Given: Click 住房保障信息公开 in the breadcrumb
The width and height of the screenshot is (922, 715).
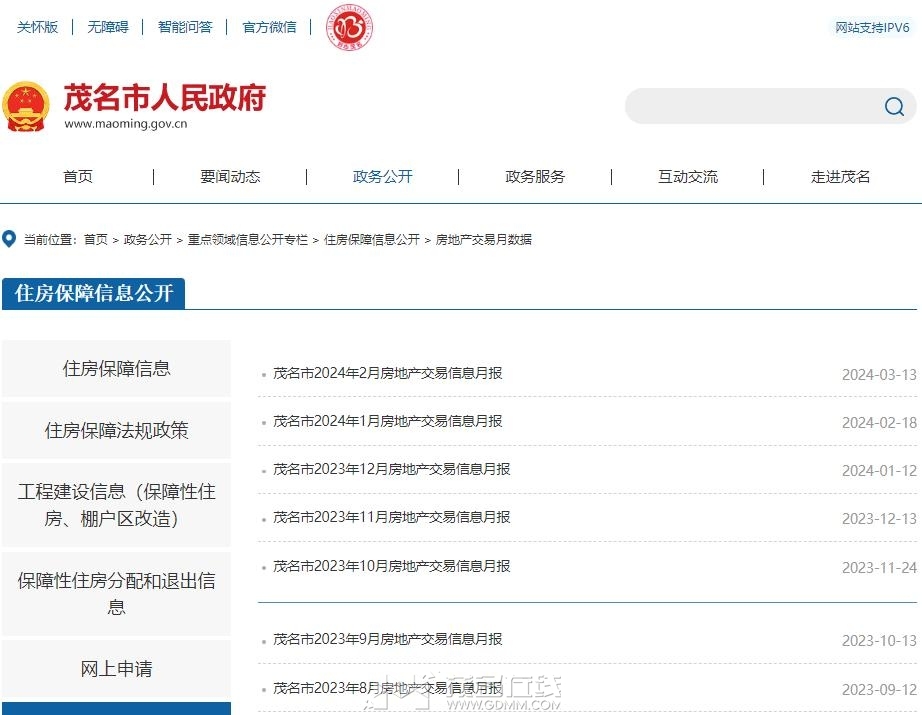Looking at the screenshot, I should (x=372, y=239).
